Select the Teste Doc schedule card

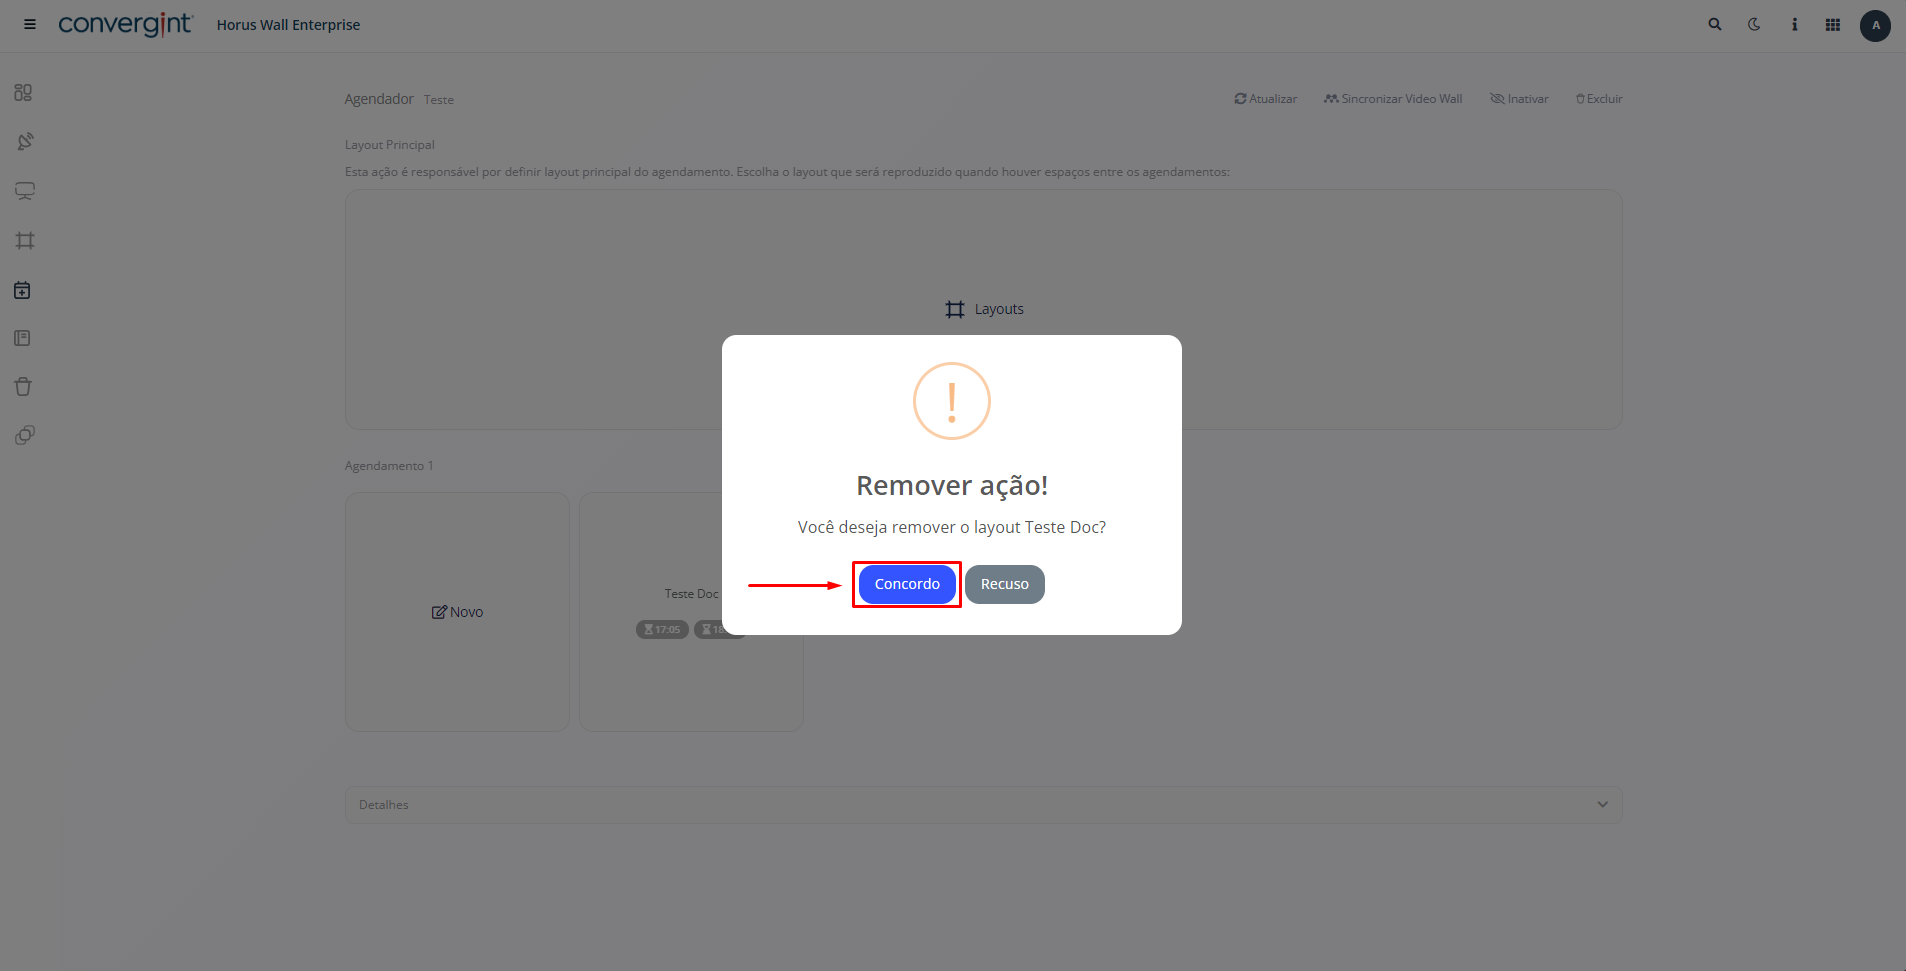click(691, 612)
